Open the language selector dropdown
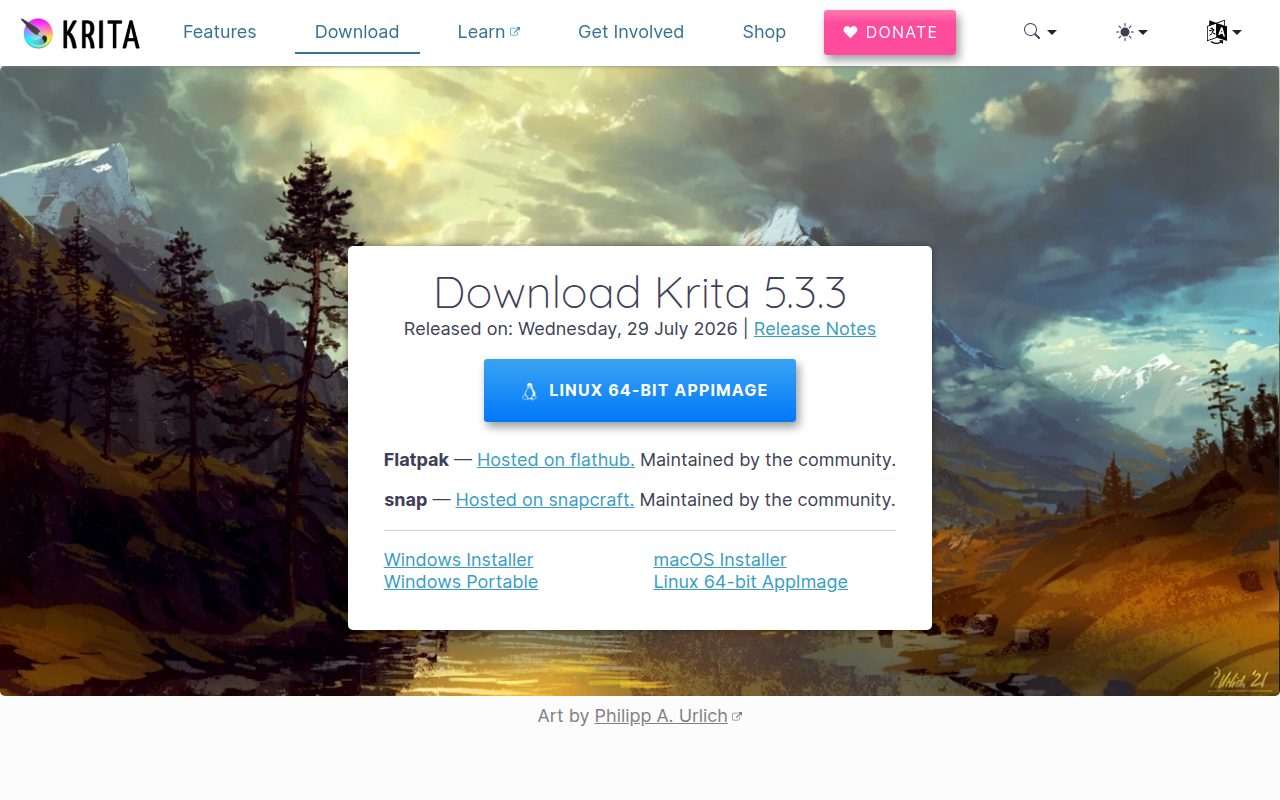The image size is (1280, 800). (1223, 32)
